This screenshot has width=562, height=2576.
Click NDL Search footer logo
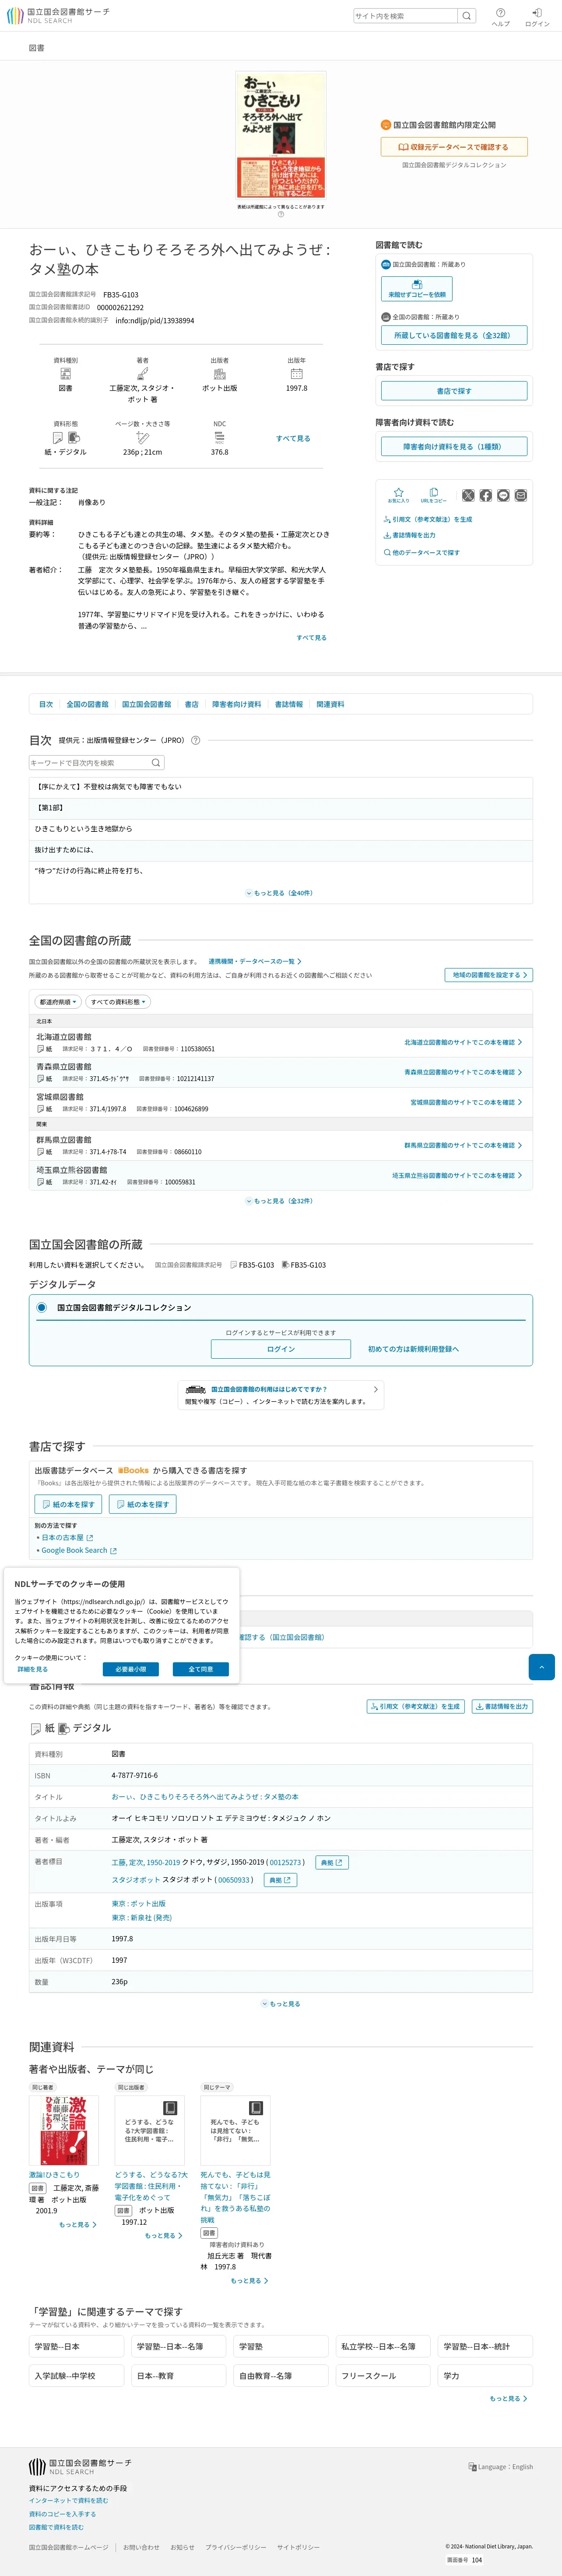pos(80,2466)
